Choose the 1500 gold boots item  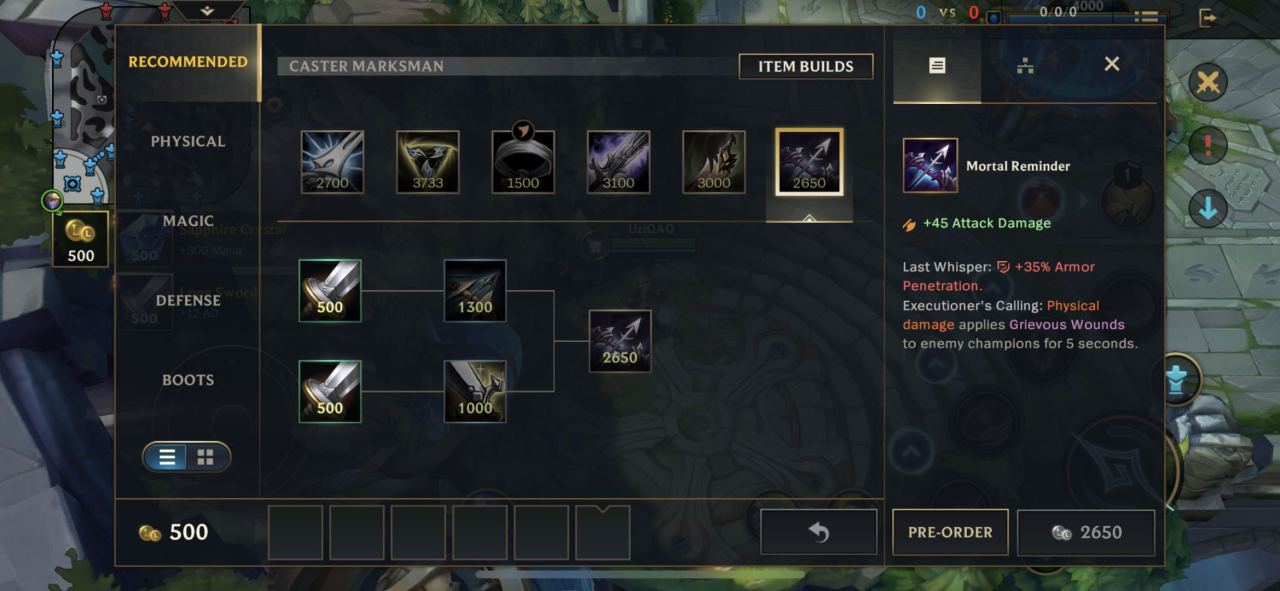[523, 162]
